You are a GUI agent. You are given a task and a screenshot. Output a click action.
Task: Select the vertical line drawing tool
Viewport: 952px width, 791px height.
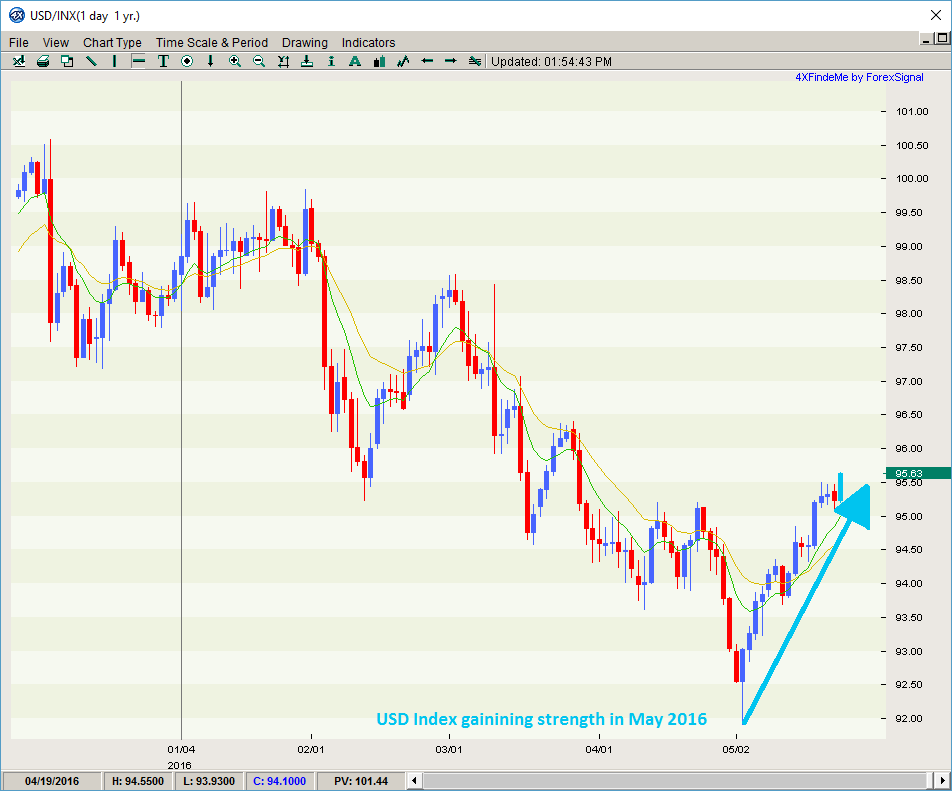114,61
